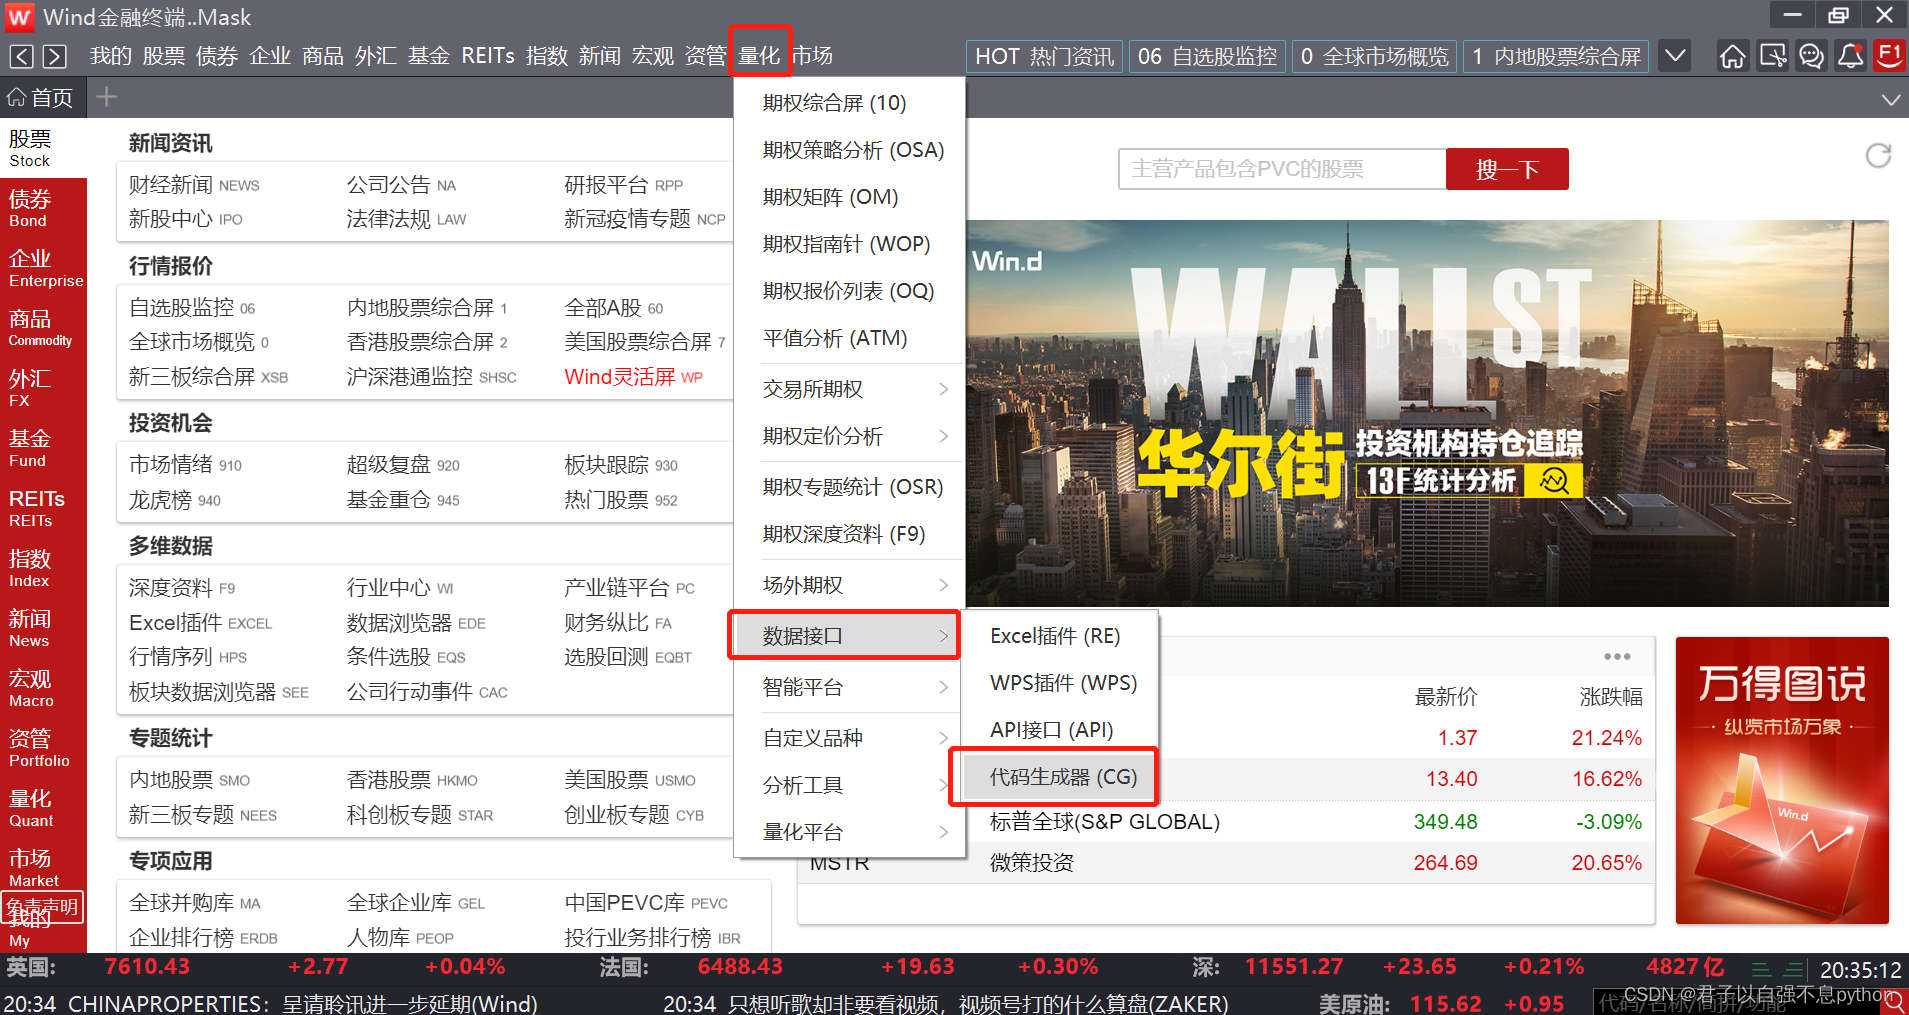Select Excel插件 (RE) submenu item

1062,636
